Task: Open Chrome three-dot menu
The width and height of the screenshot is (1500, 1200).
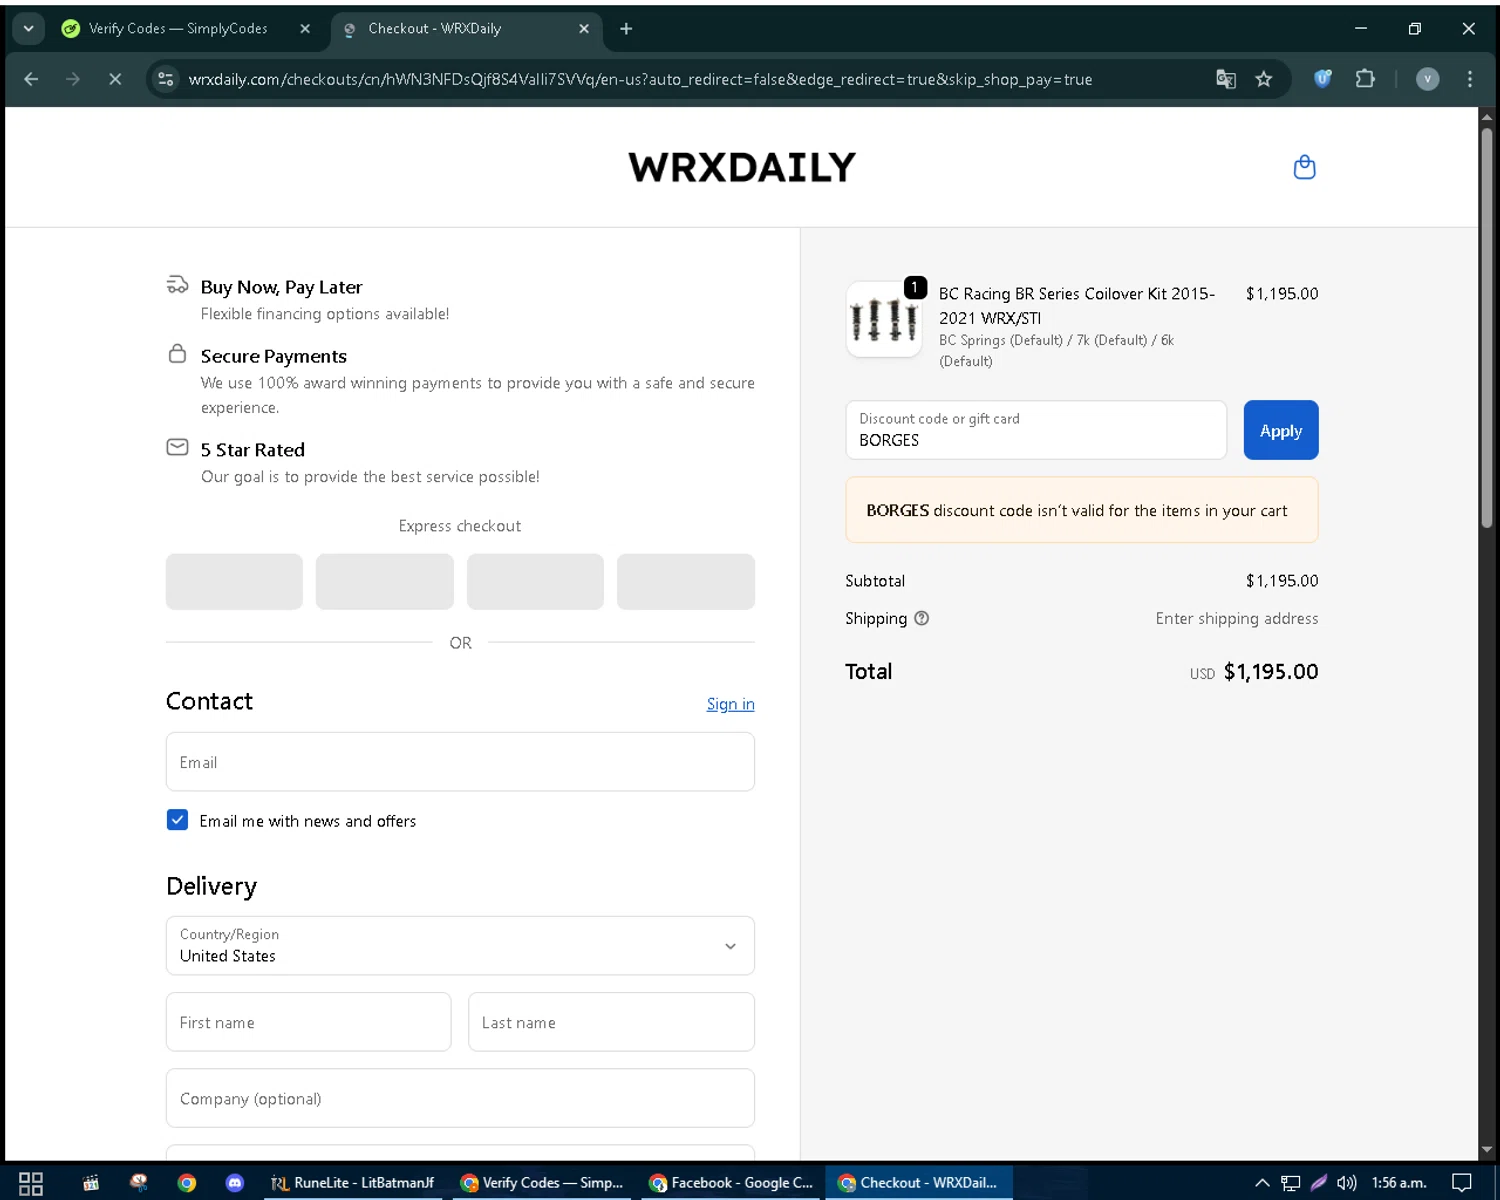Action: click(x=1469, y=79)
